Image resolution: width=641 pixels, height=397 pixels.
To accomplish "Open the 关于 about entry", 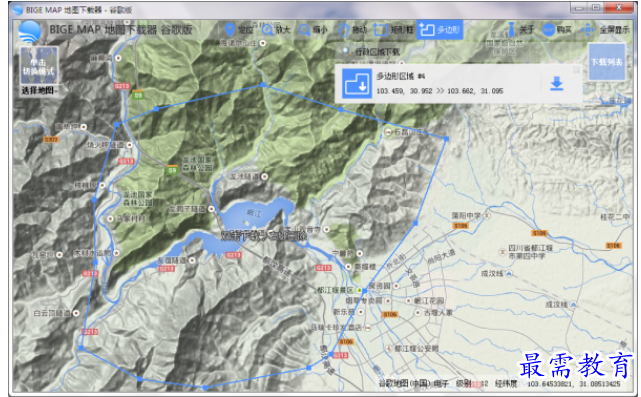I will click(520, 29).
